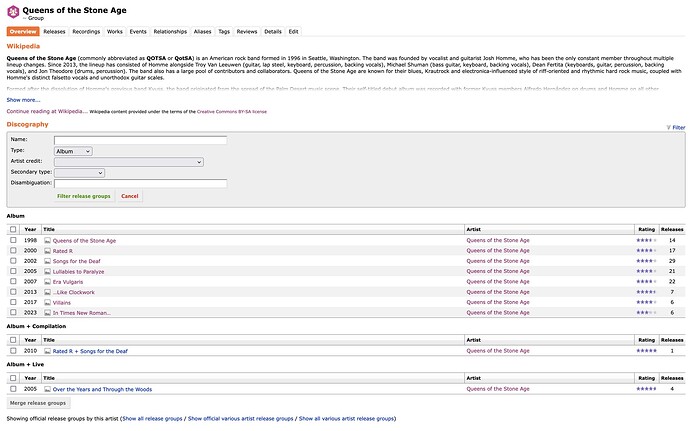Open the Events tab
Image resolution: width=690 pixels, height=431 pixels.
coord(138,32)
